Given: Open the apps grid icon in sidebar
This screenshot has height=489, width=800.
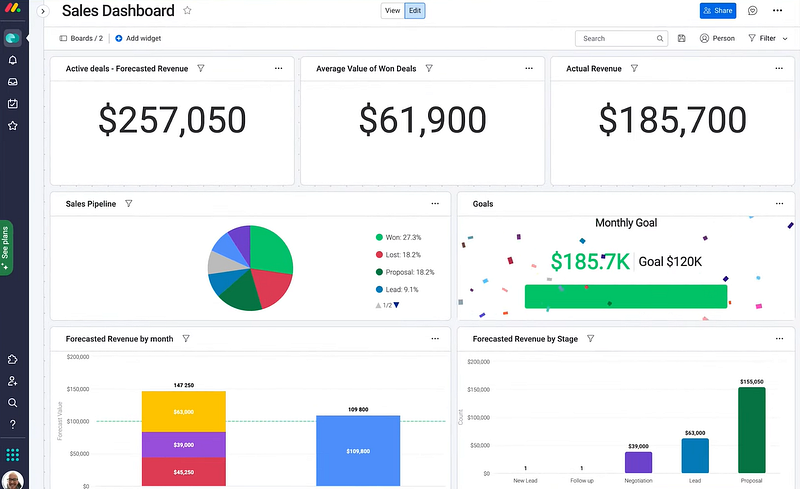Looking at the screenshot, I should click(x=13, y=454).
